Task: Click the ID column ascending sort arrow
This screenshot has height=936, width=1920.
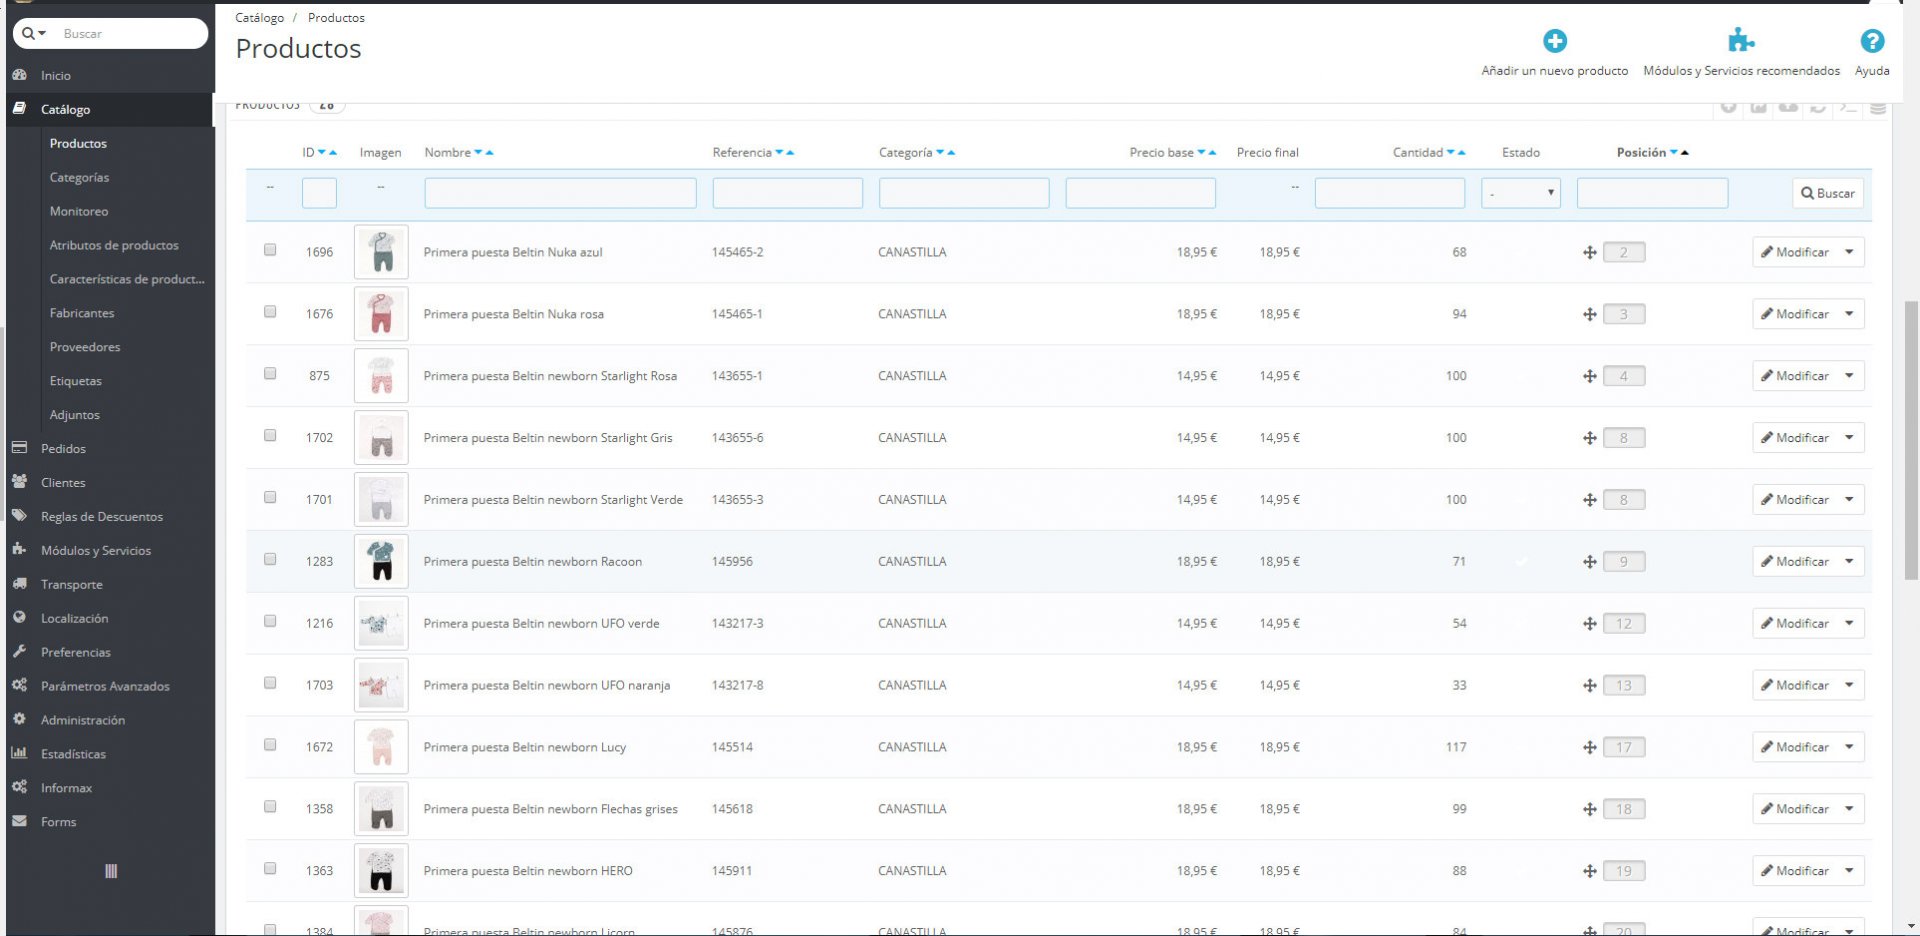Action: point(333,153)
